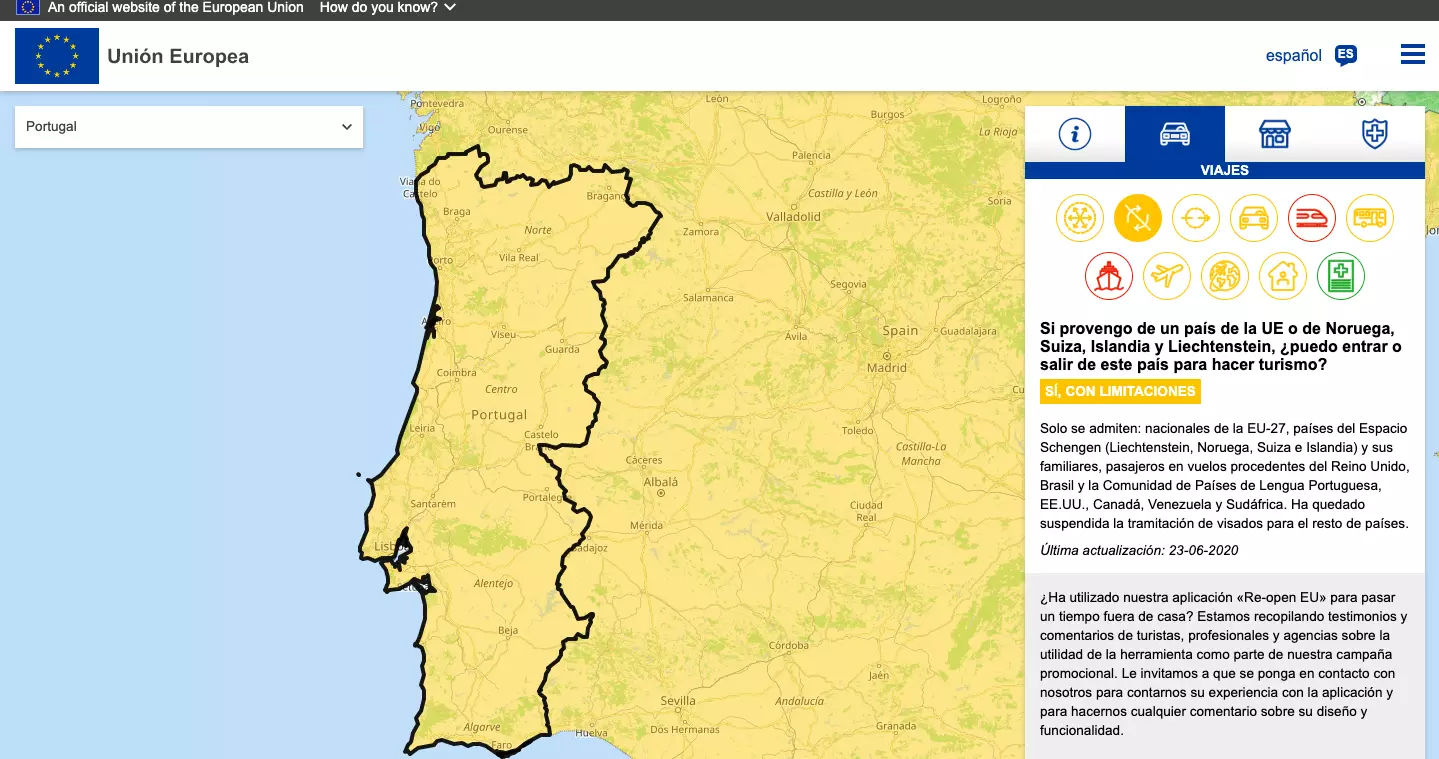Click the Sevilla label on the map
1439x759 pixels.
coord(678,700)
